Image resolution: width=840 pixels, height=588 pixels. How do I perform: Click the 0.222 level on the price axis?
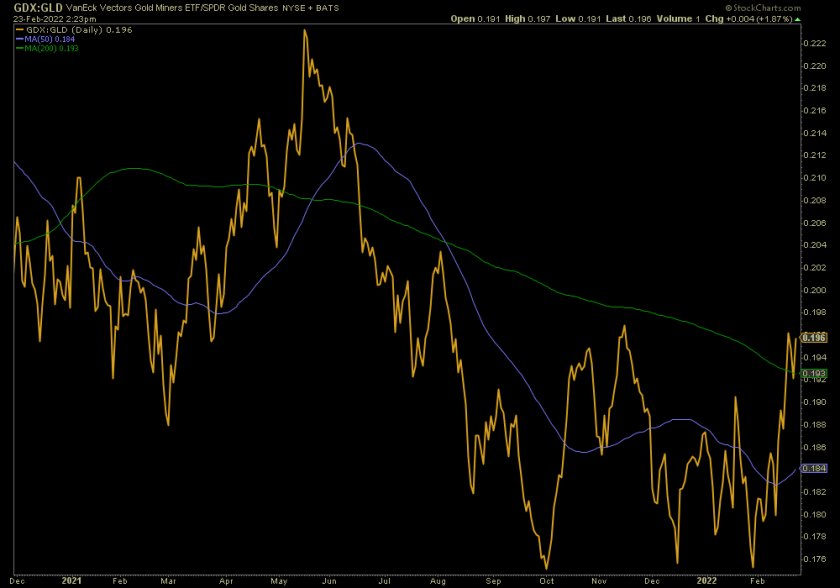point(815,43)
